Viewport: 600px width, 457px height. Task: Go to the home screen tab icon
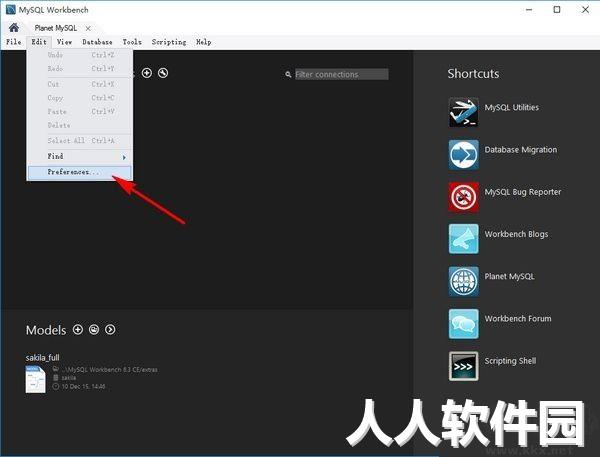pos(14,28)
